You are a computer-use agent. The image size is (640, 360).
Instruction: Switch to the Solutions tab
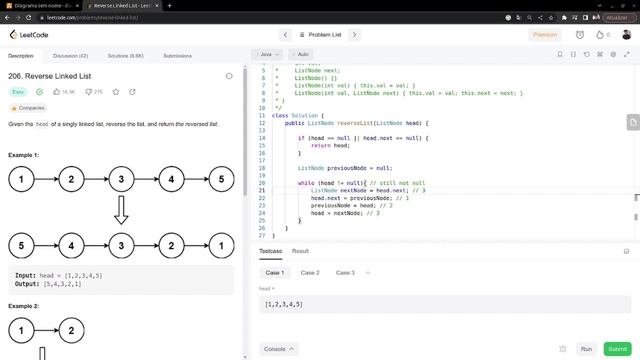pyautogui.click(x=125, y=56)
